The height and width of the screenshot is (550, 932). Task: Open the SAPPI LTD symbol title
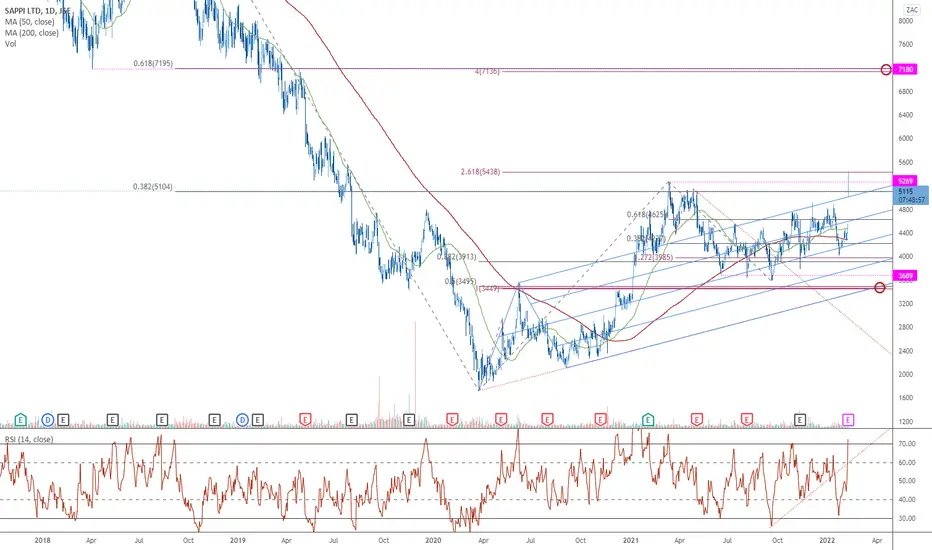[37, 11]
